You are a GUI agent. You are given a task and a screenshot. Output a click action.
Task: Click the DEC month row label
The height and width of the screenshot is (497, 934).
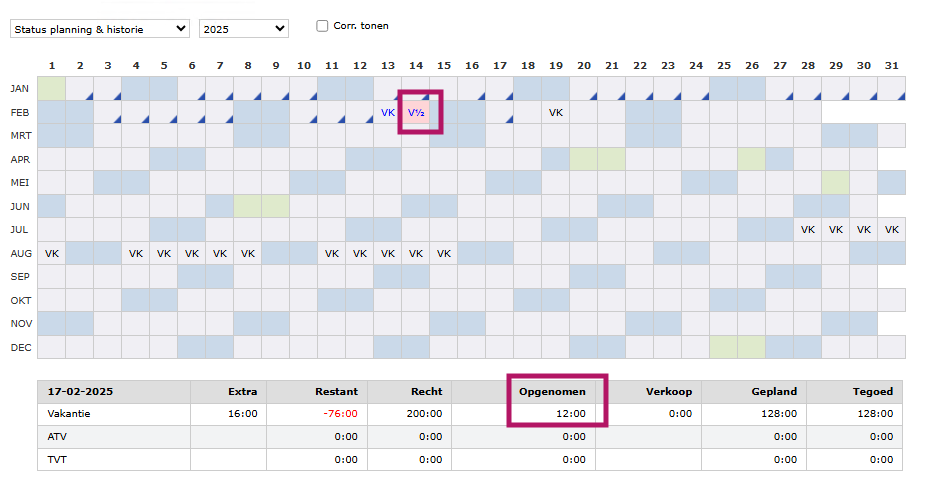(19, 347)
